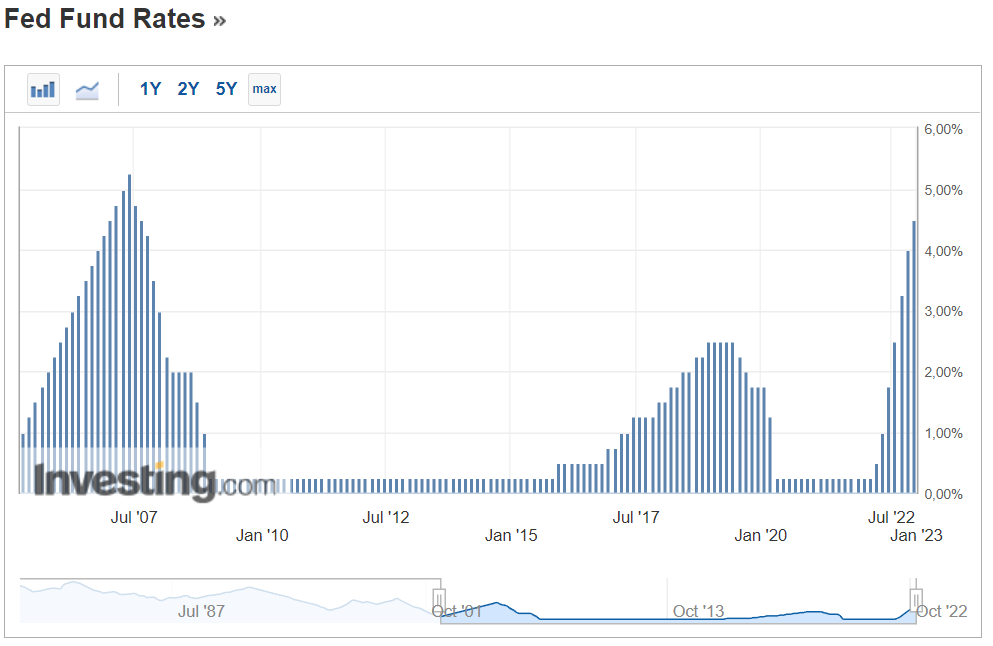Click the max range button
Viewport: 993px width, 646px height.
264,89
